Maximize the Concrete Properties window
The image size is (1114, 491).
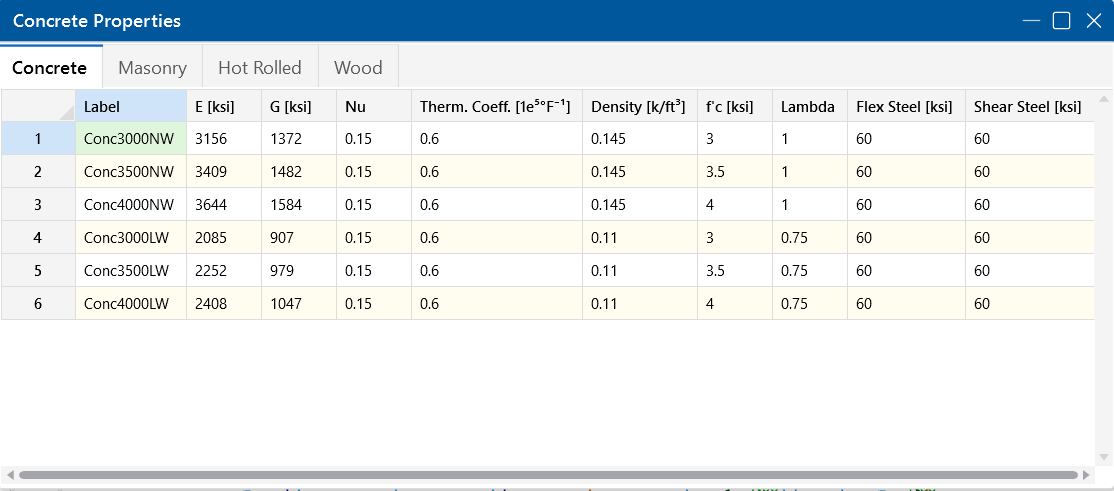pyautogui.click(x=1061, y=21)
